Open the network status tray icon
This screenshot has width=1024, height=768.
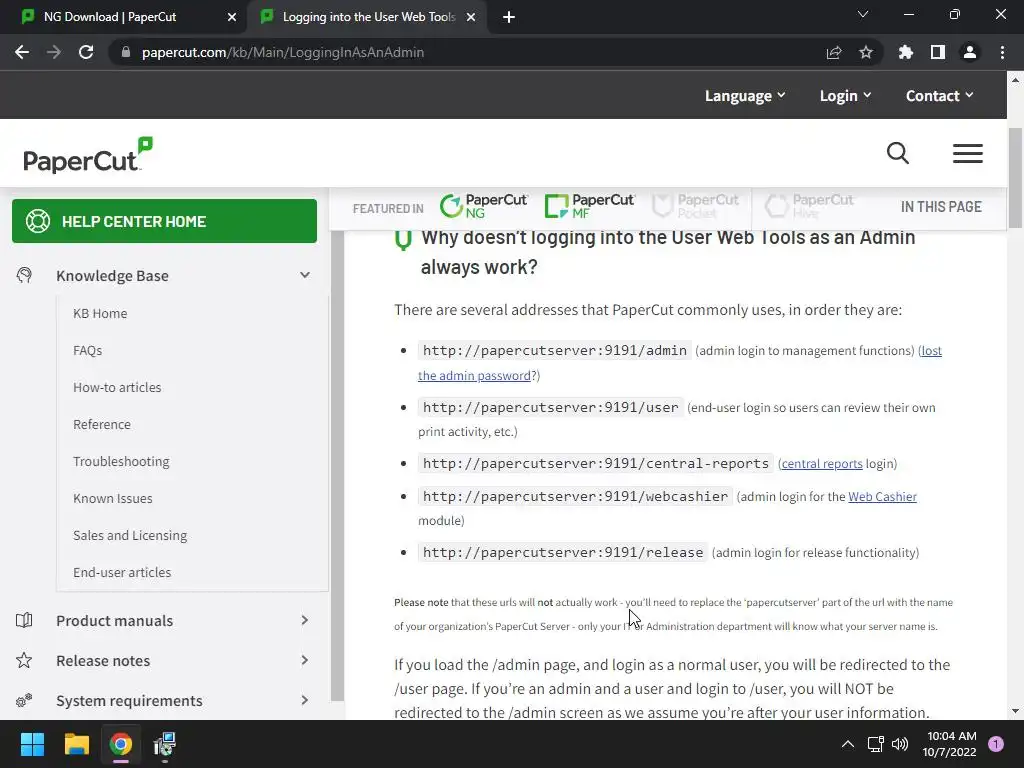875,744
